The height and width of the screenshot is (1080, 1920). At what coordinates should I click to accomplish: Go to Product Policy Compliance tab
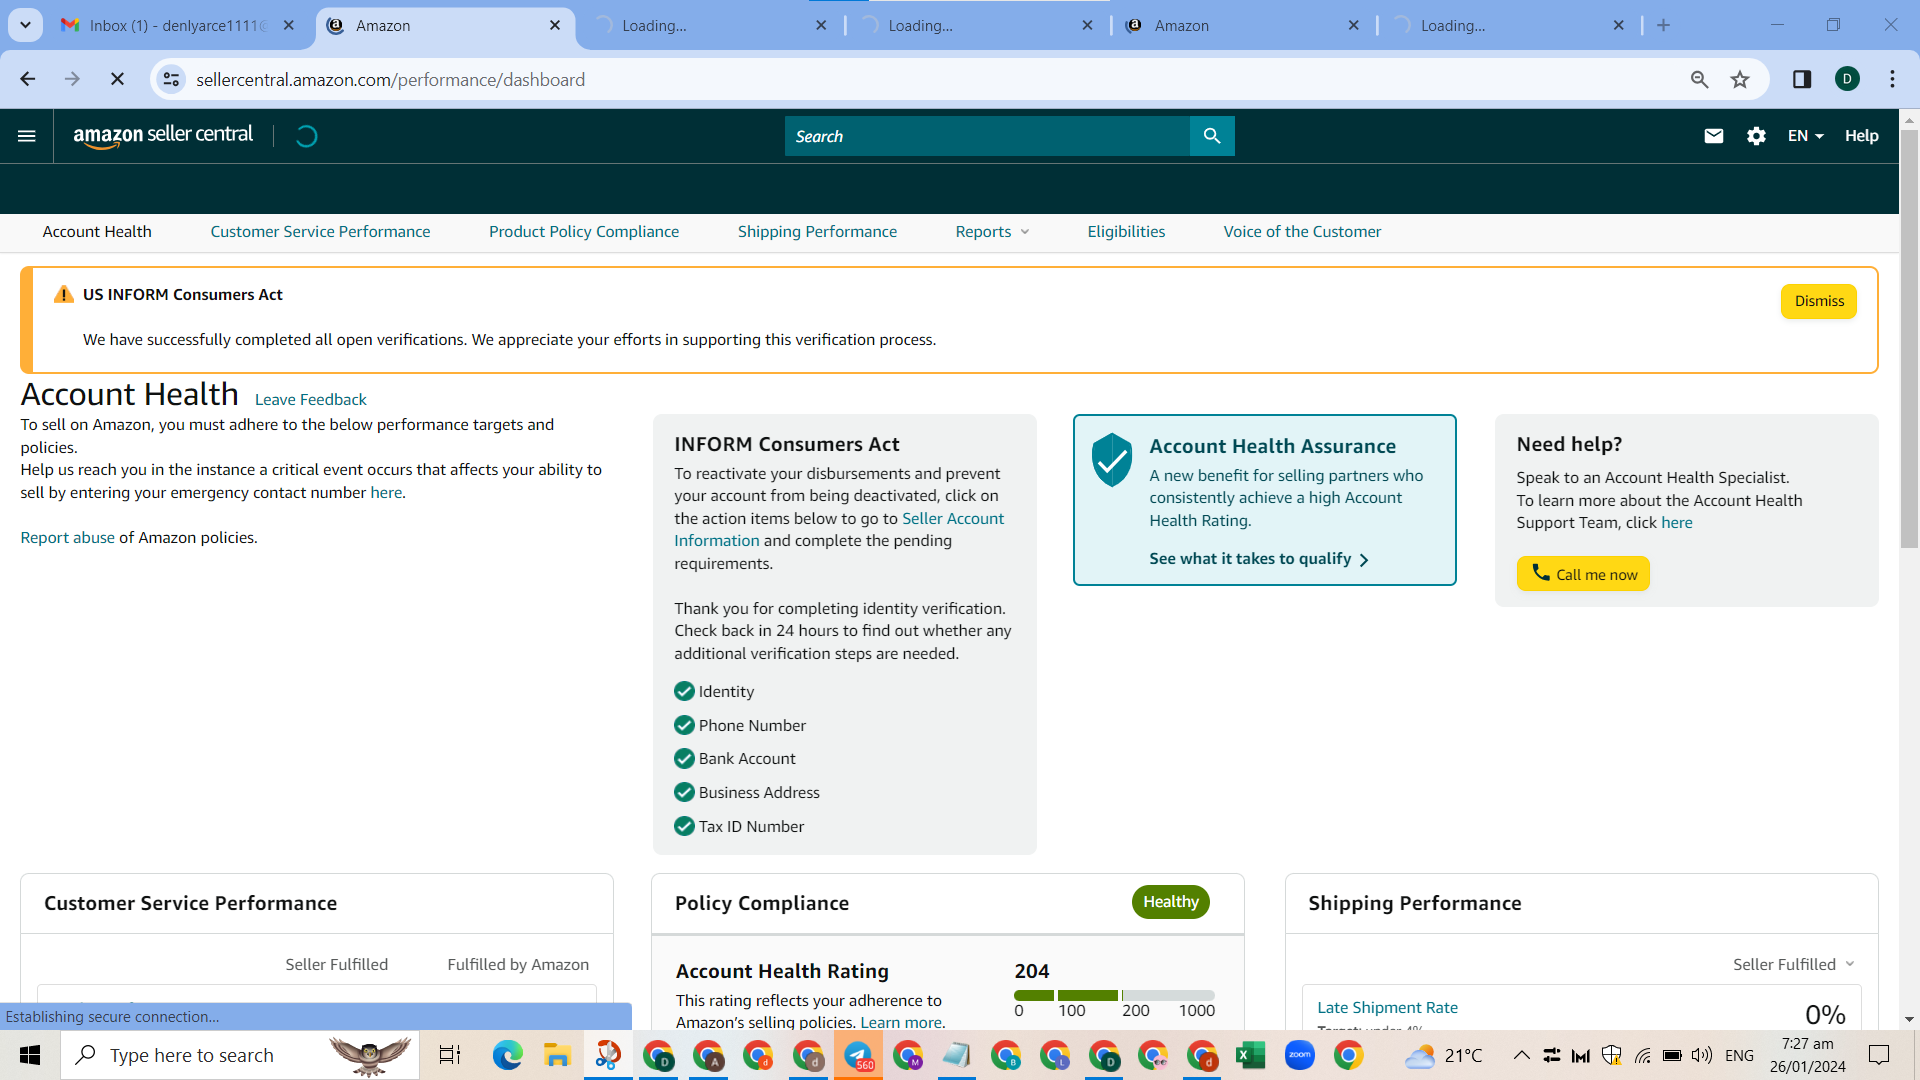coord(584,232)
